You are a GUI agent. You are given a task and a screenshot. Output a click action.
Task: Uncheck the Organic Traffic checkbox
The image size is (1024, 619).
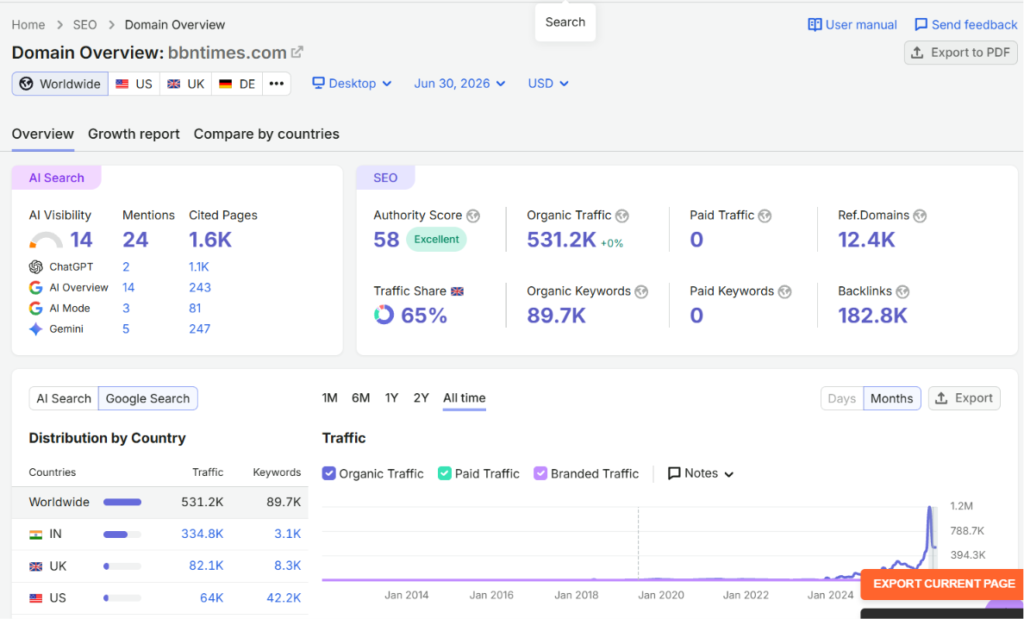329,473
